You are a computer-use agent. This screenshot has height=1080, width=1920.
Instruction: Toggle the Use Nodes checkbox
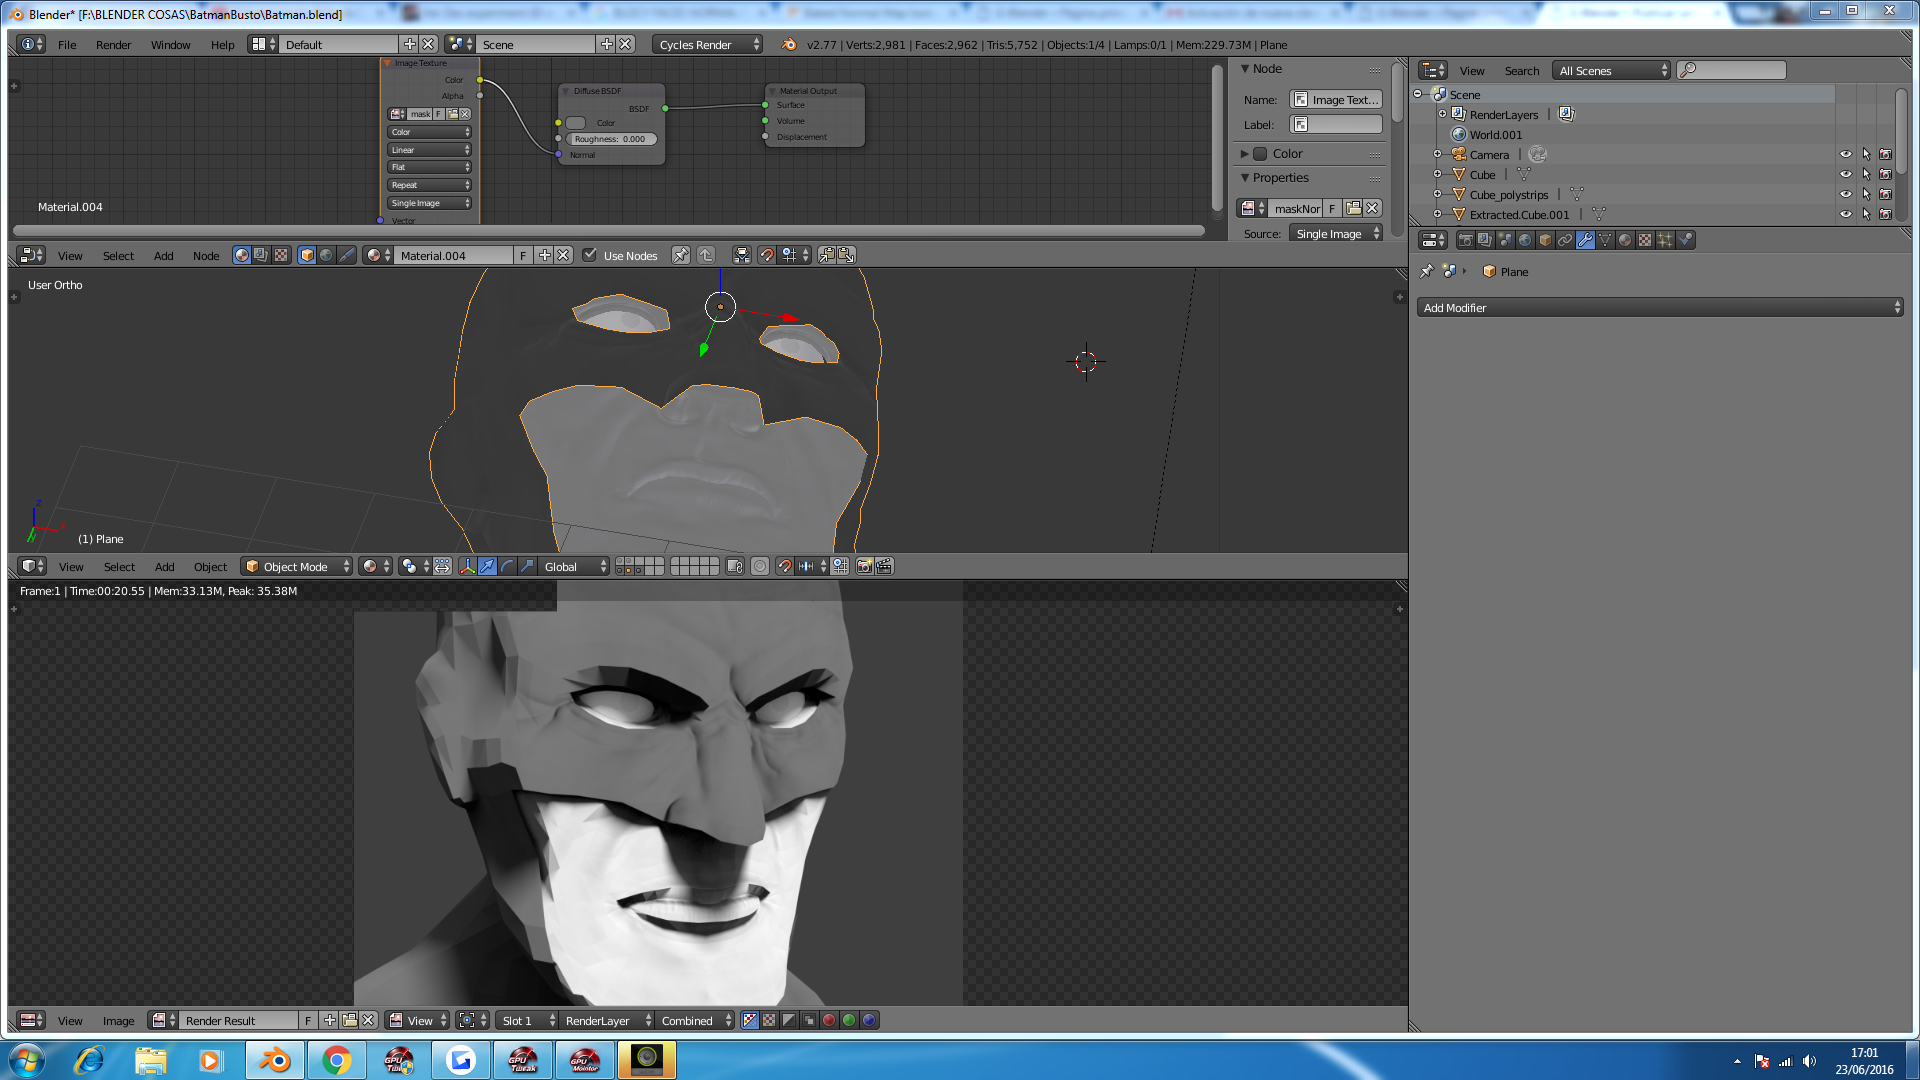(590, 255)
